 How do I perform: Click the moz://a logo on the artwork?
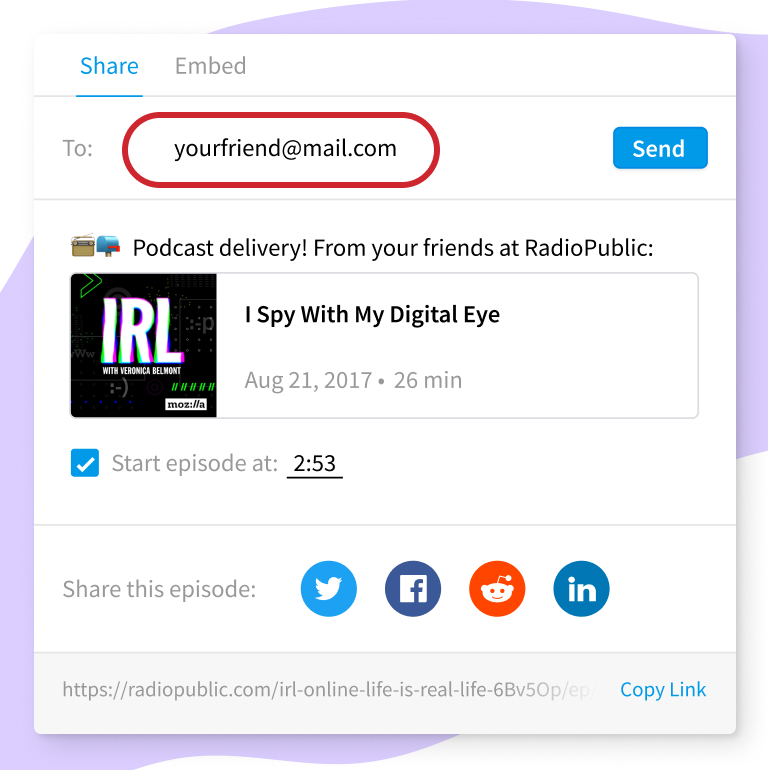click(x=186, y=404)
